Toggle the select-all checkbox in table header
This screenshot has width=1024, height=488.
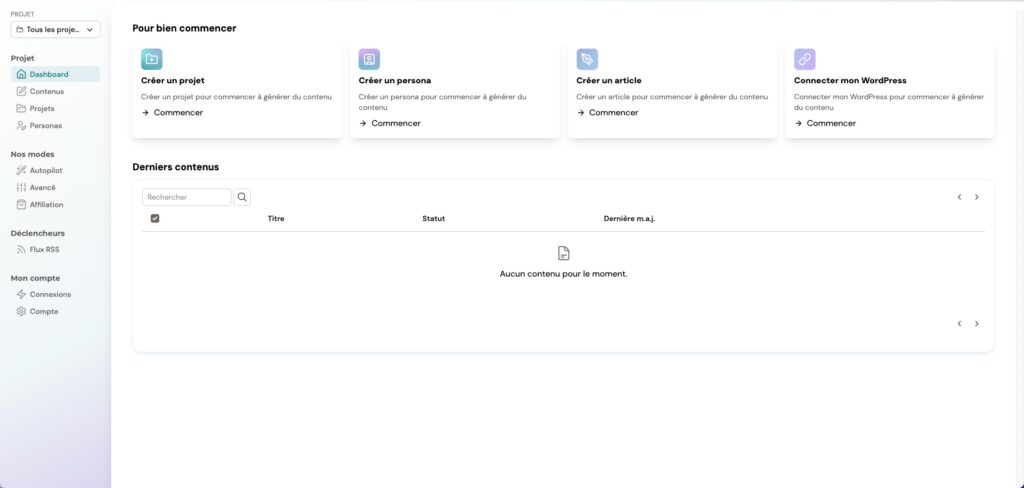pos(155,218)
